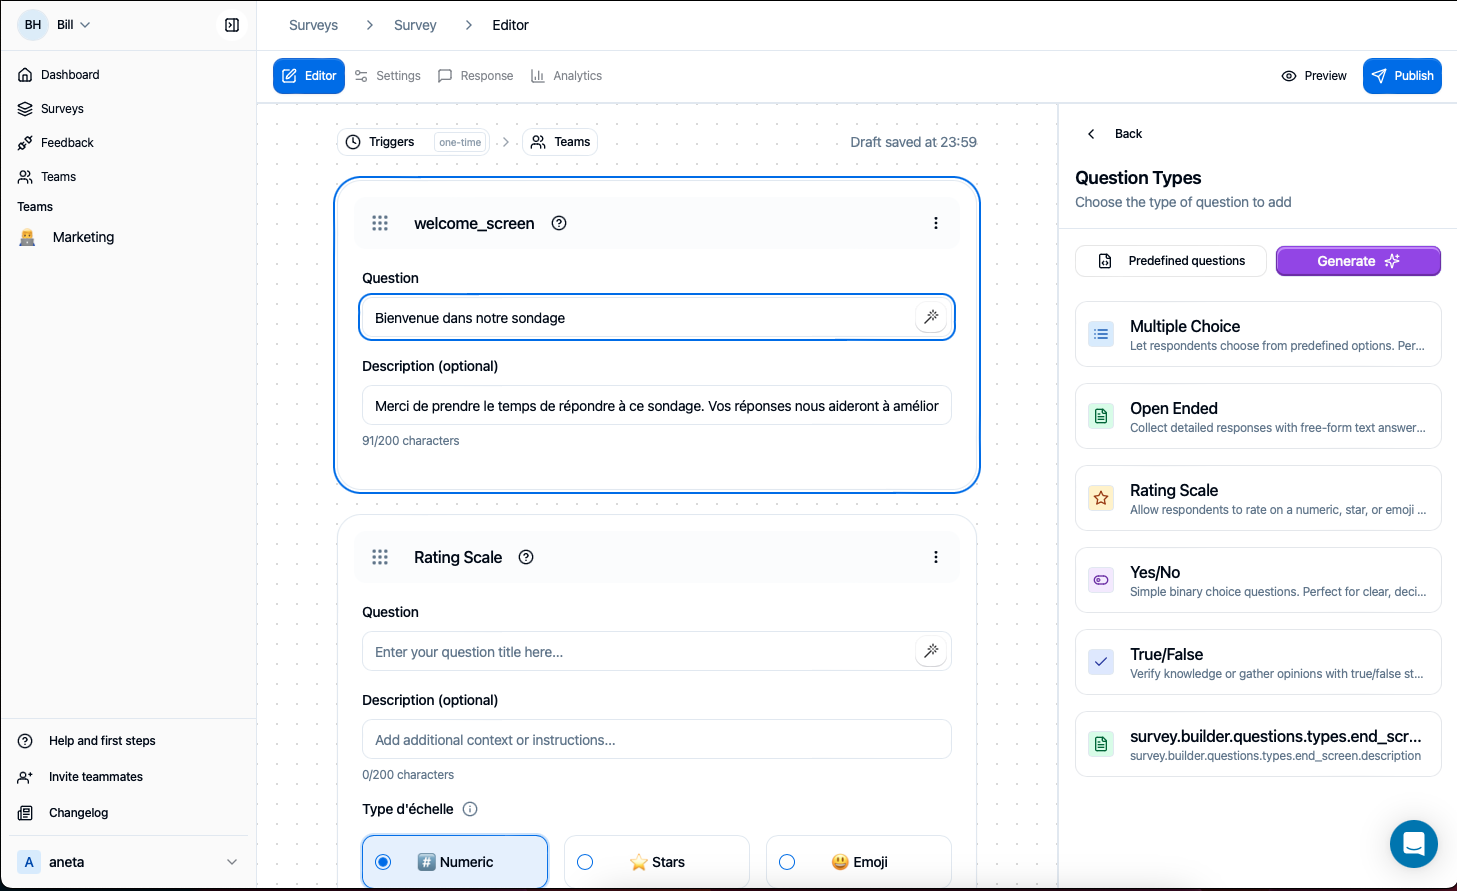The image size is (1457, 891).
Task: Click Invite teammates
Action: pos(96,776)
